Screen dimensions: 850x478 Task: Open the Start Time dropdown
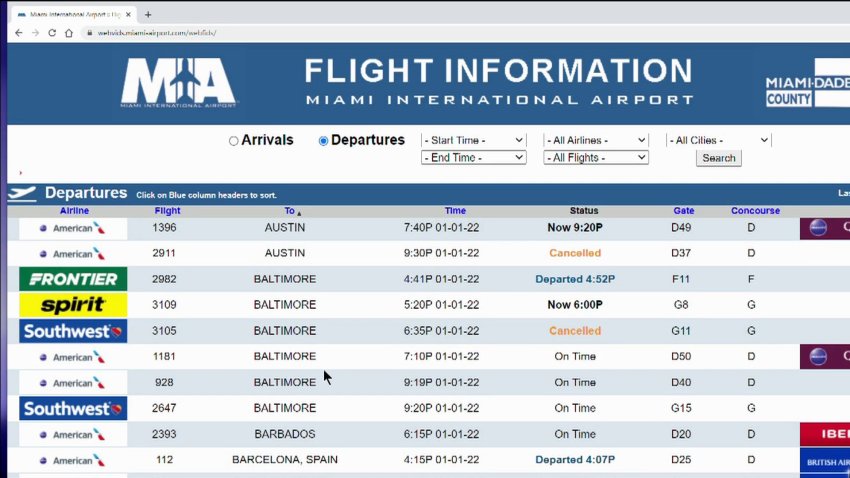[x=473, y=140]
